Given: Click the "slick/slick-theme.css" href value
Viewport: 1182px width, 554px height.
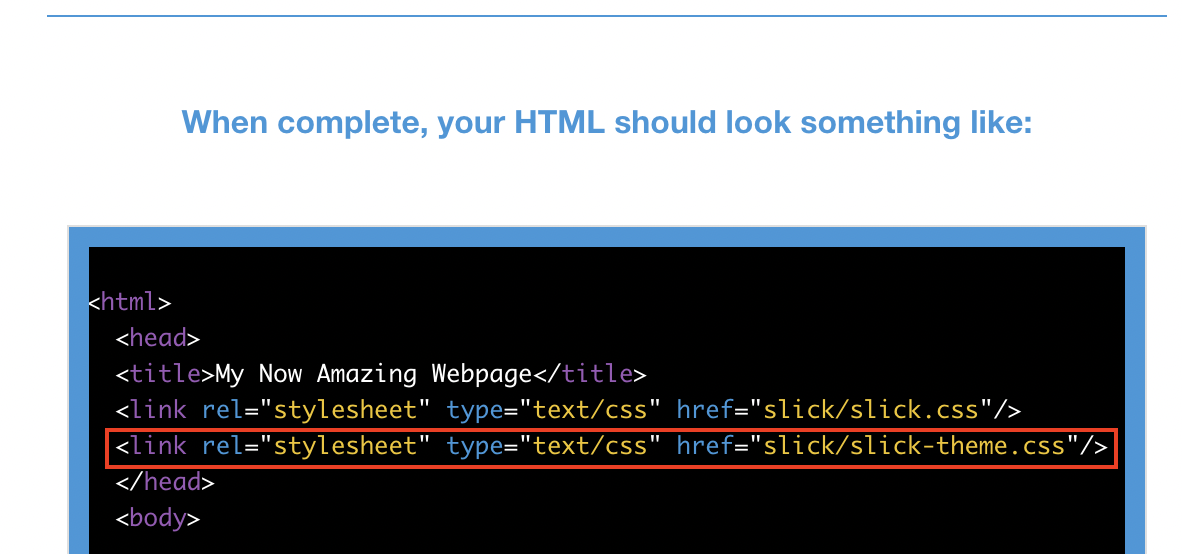Looking at the screenshot, I should point(915,446).
